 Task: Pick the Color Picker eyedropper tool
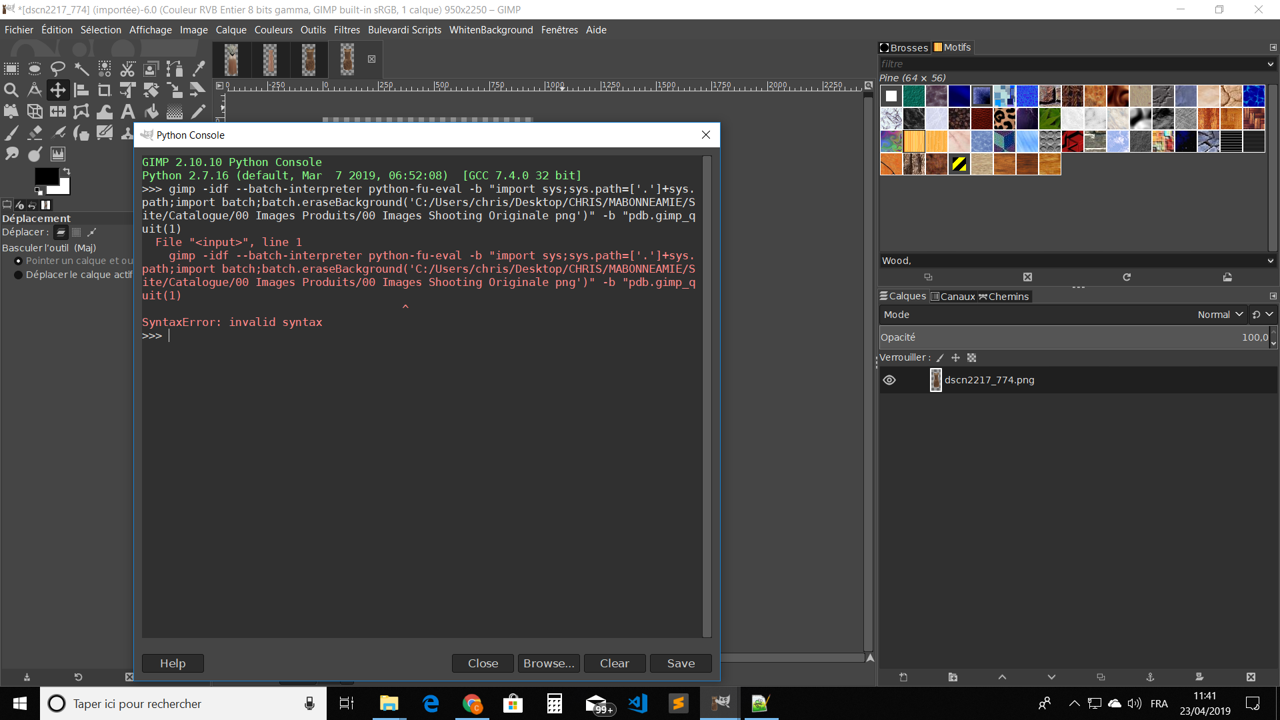(198, 68)
